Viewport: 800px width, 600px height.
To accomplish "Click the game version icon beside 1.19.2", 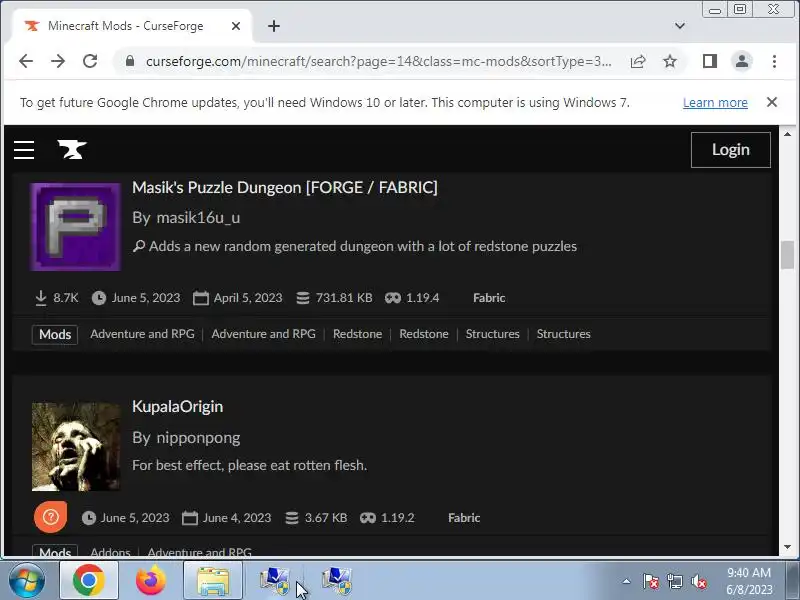I will (x=367, y=518).
